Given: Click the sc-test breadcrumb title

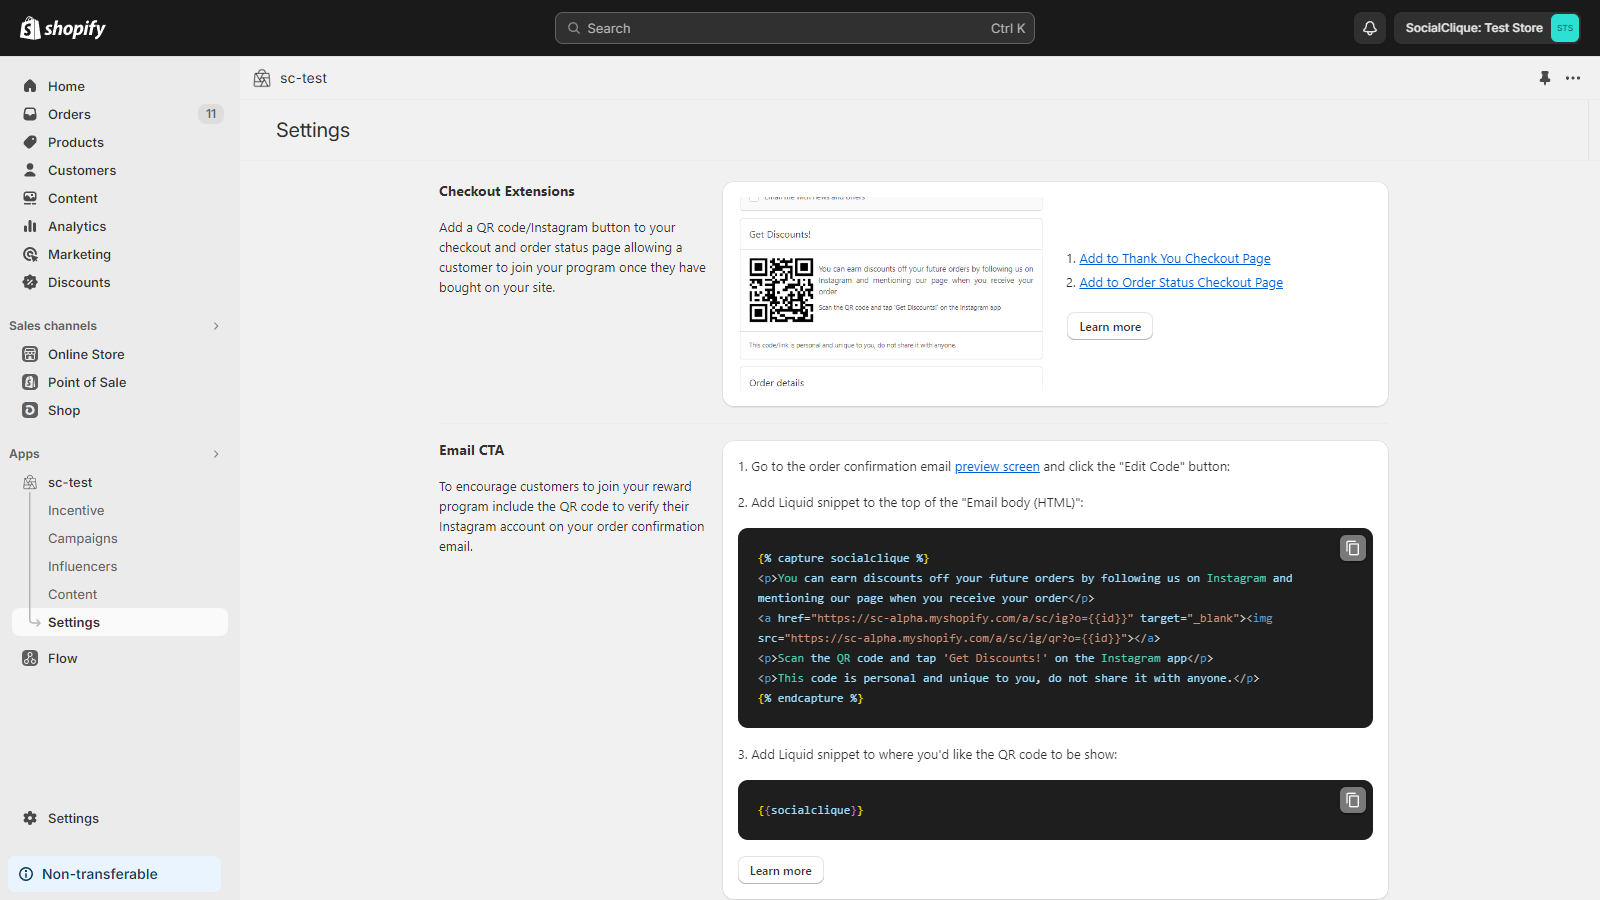Looking at the screenshot, I should click(x=303, y=78).
